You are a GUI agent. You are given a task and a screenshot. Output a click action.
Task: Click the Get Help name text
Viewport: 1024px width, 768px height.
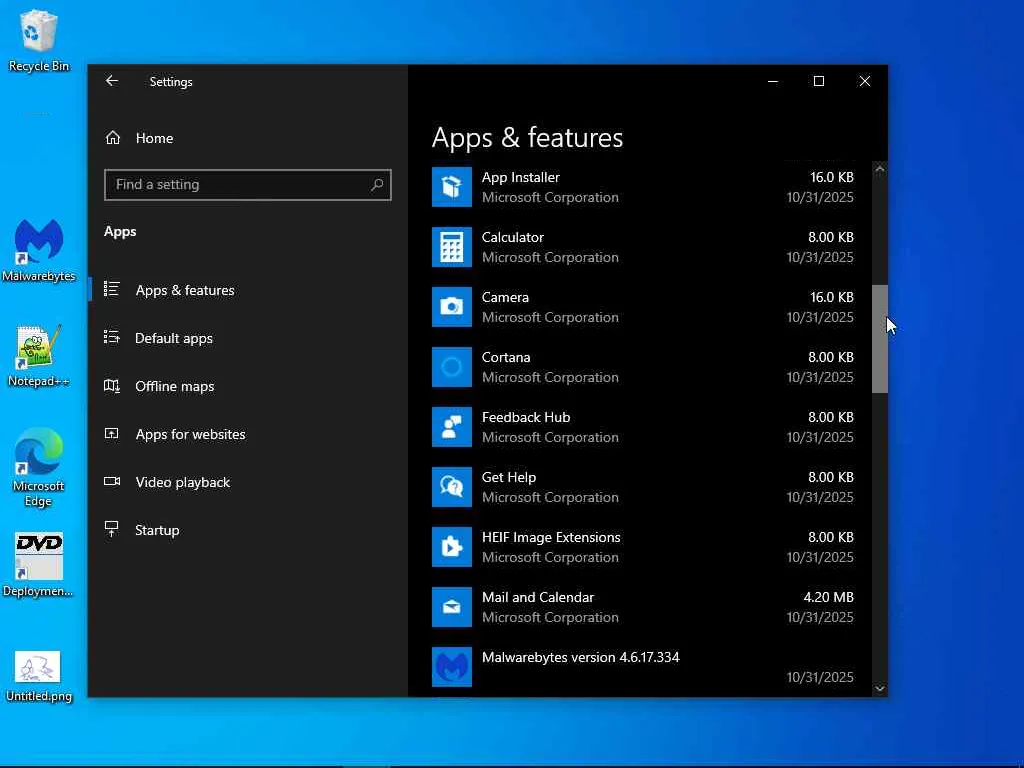coord(509,477)
